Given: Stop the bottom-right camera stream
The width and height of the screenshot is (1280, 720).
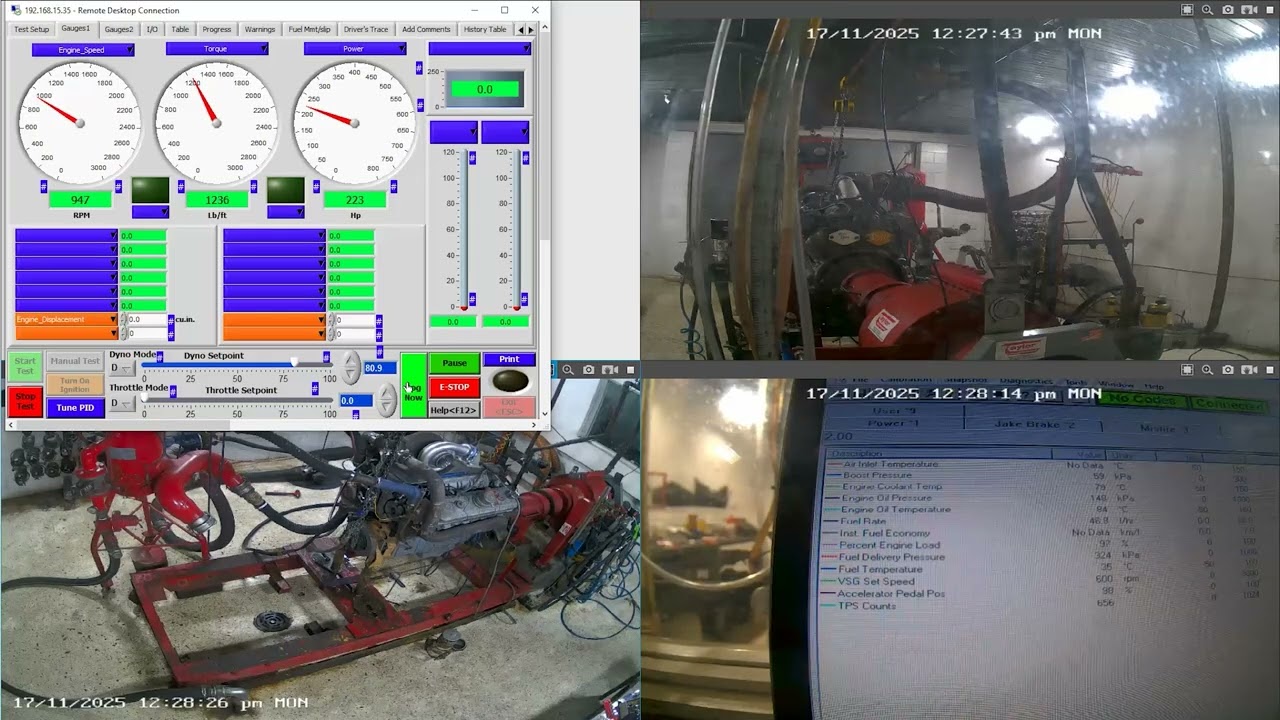Looking at the screenshot, I should (x=1268, y=370).
